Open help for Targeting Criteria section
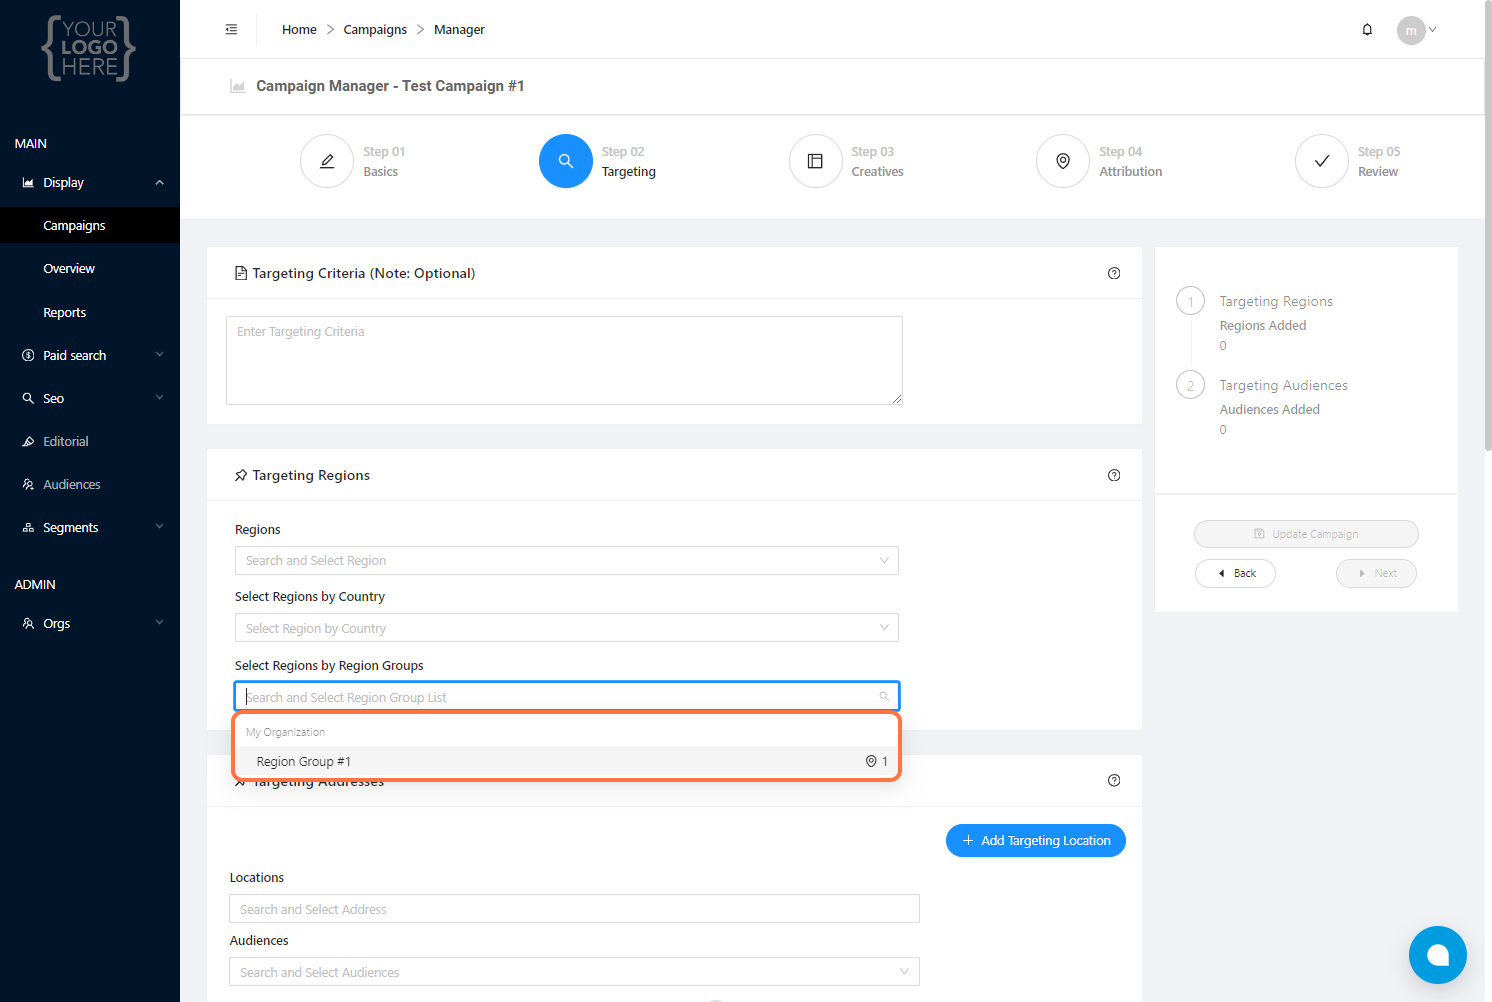Screen dimensions: 1492x1002 1114,273
